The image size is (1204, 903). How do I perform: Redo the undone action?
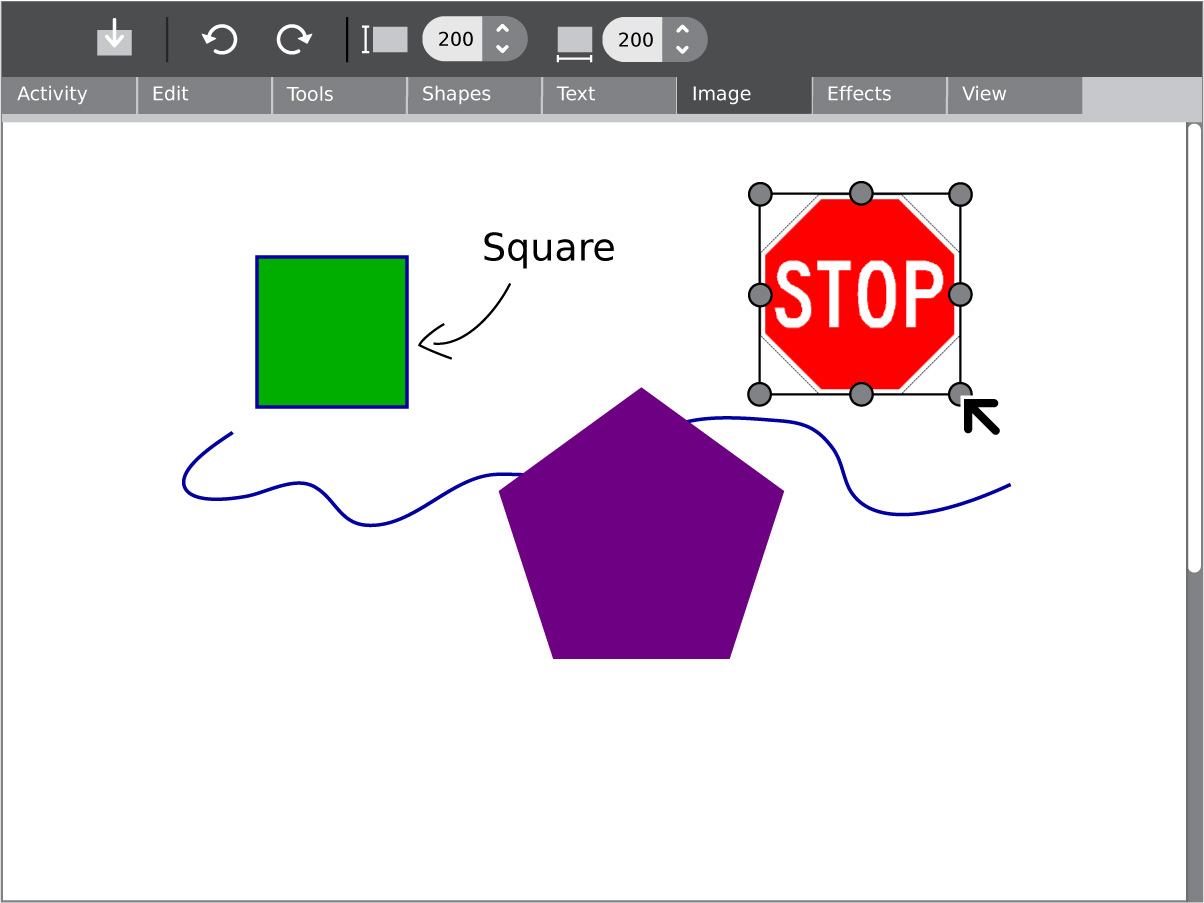[293, 39]
